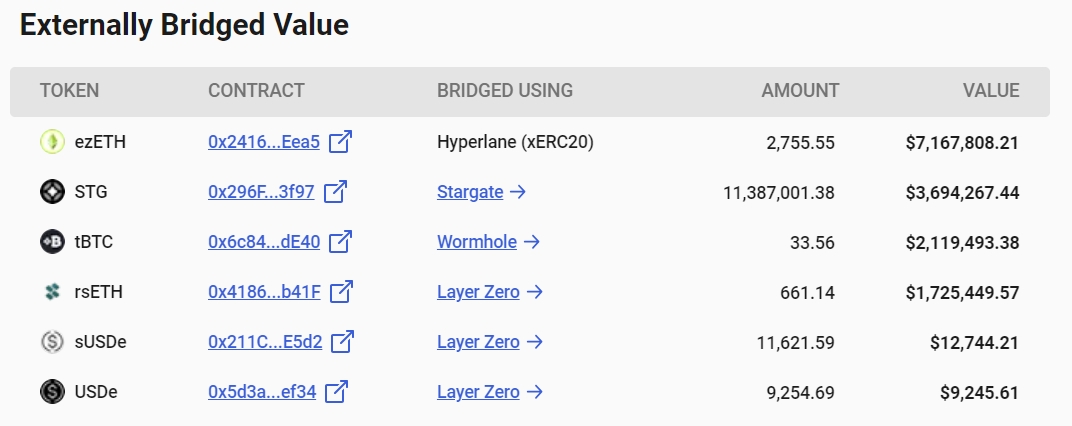Open external link icon for STG contract
Viewport: 1072px width, 426px height.
coord(335,191)
